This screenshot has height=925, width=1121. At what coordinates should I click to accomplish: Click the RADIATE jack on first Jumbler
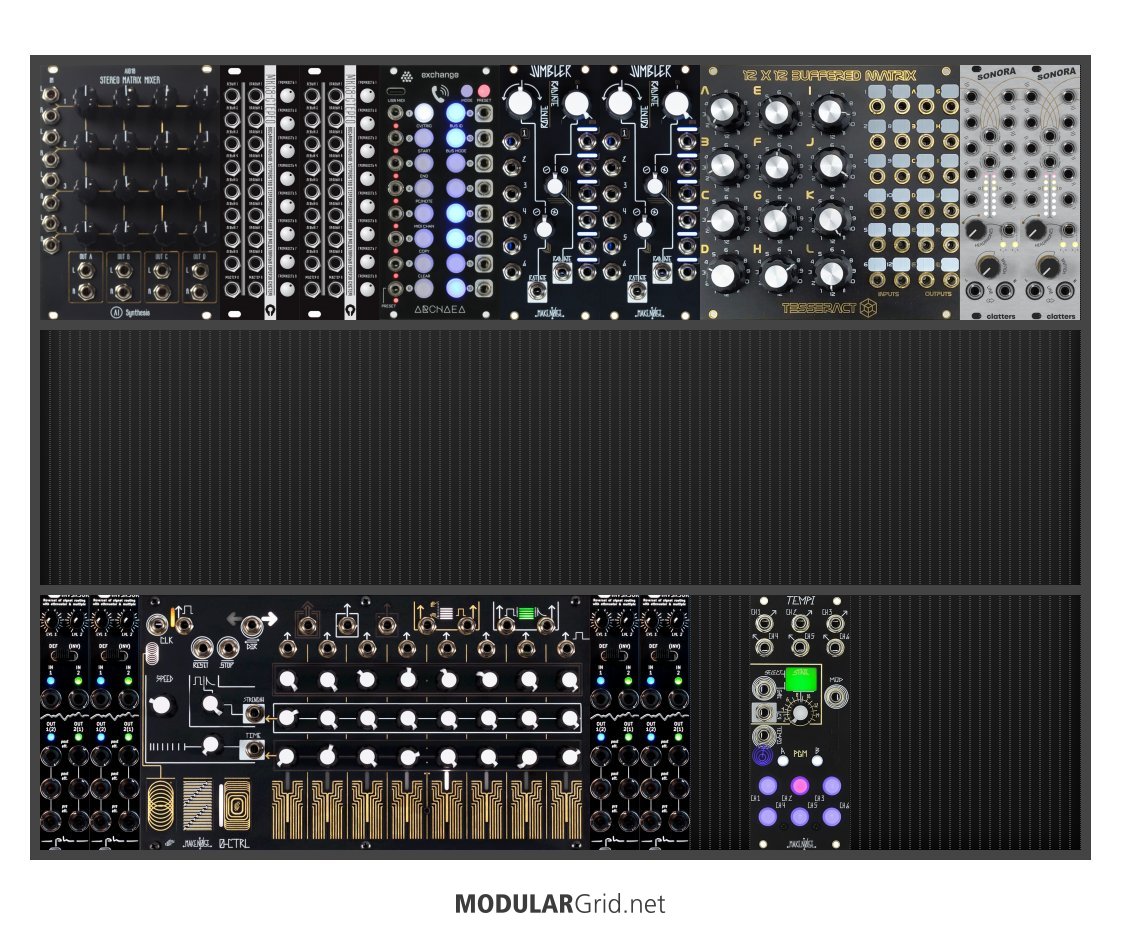(563, 273)
